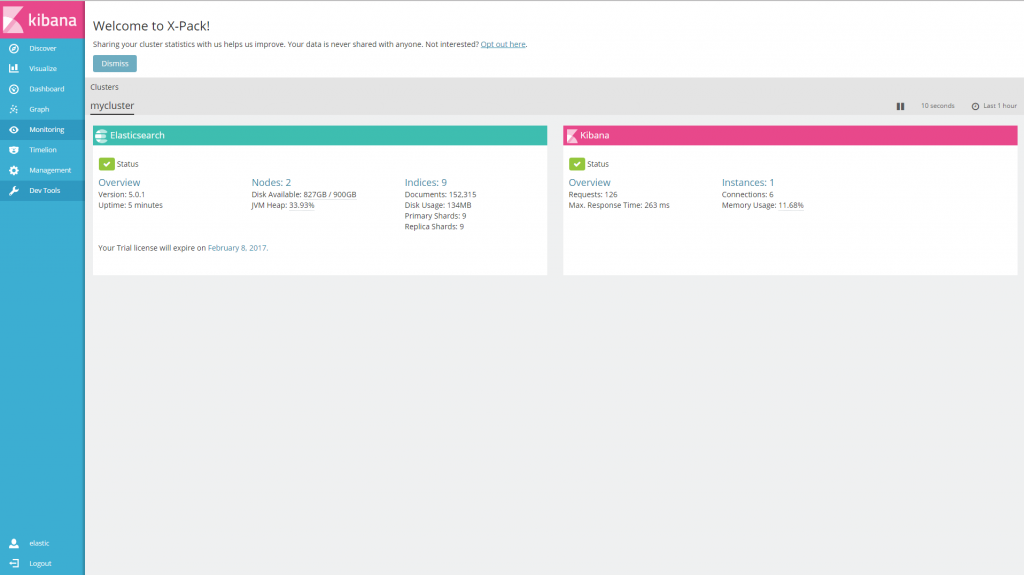Open the Discover compass icon
Viewport: 1024px width, 575px height.
pos(14,48)
